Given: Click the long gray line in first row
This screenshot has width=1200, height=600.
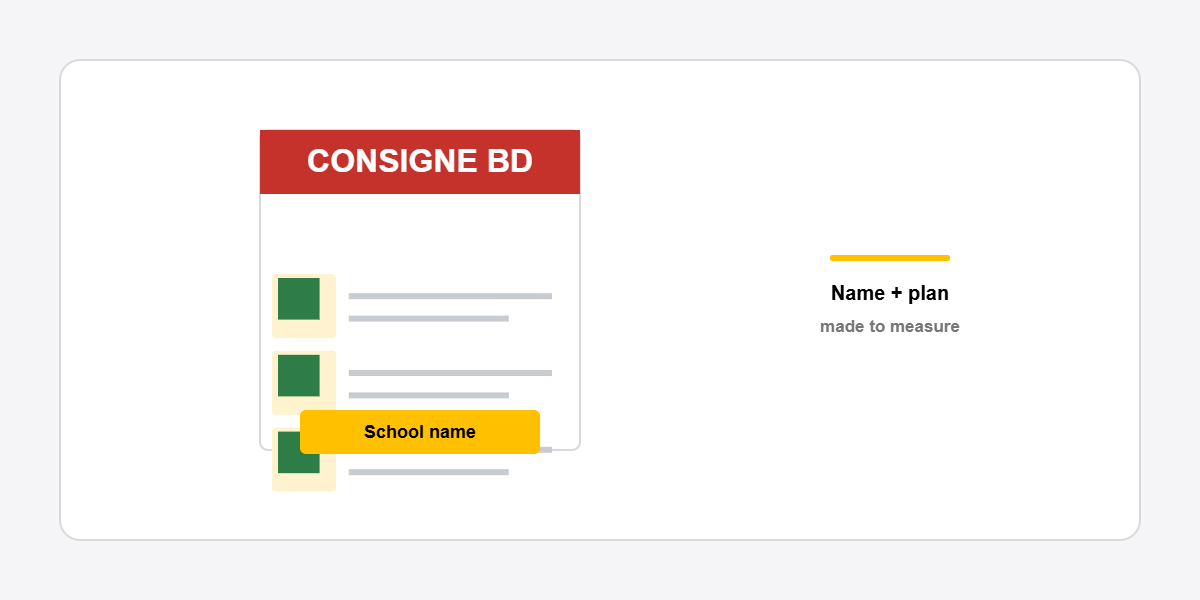Looking at the screenshot, I should point(450,296).
